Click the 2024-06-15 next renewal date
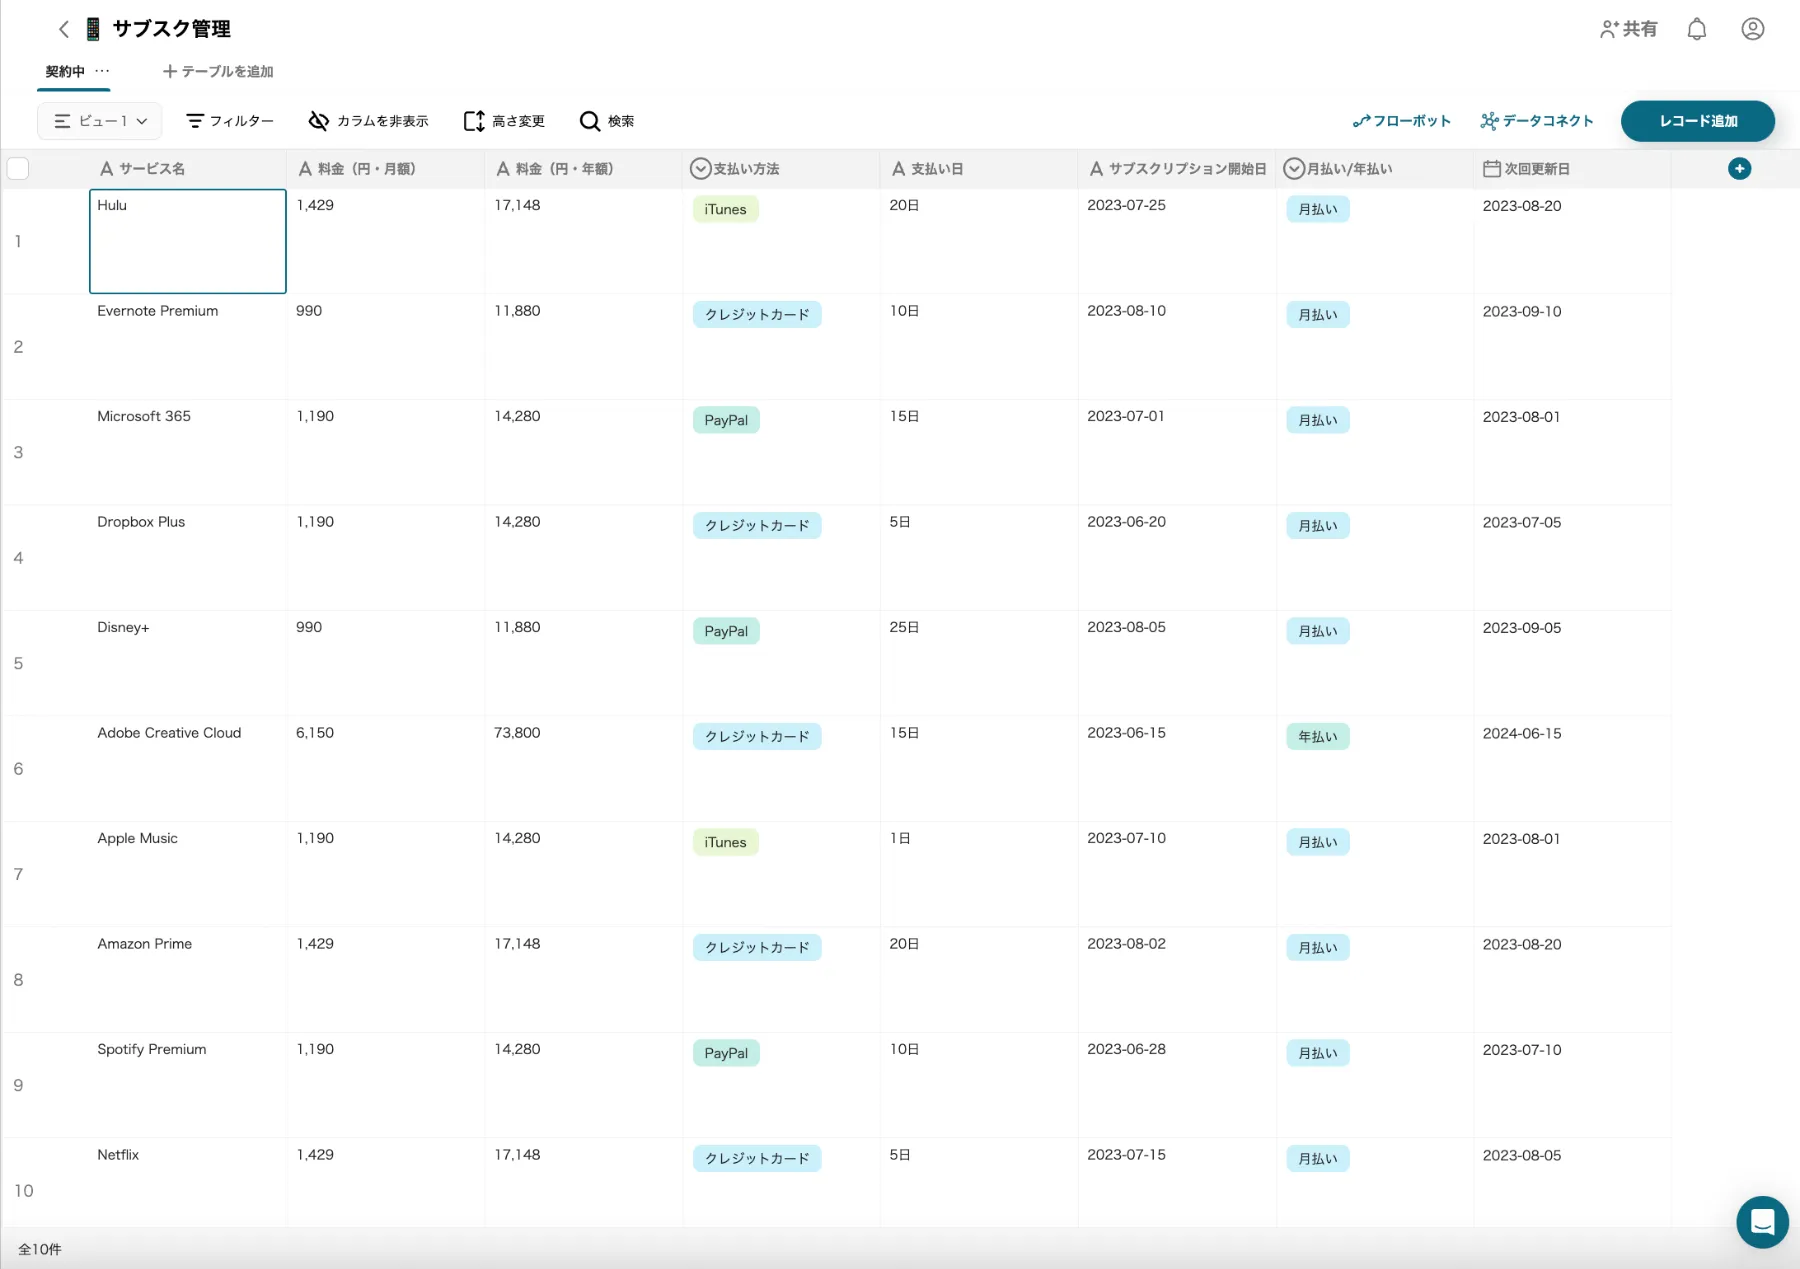Screen dimensions: 1800x1269 pos(1572,769)
